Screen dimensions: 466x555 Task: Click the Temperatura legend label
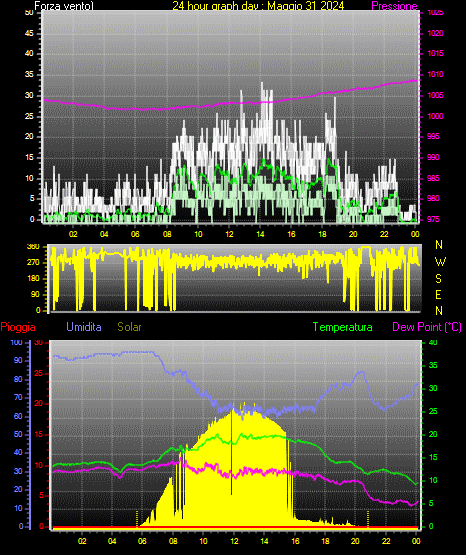pyautogui.click(x=342, y=327)
